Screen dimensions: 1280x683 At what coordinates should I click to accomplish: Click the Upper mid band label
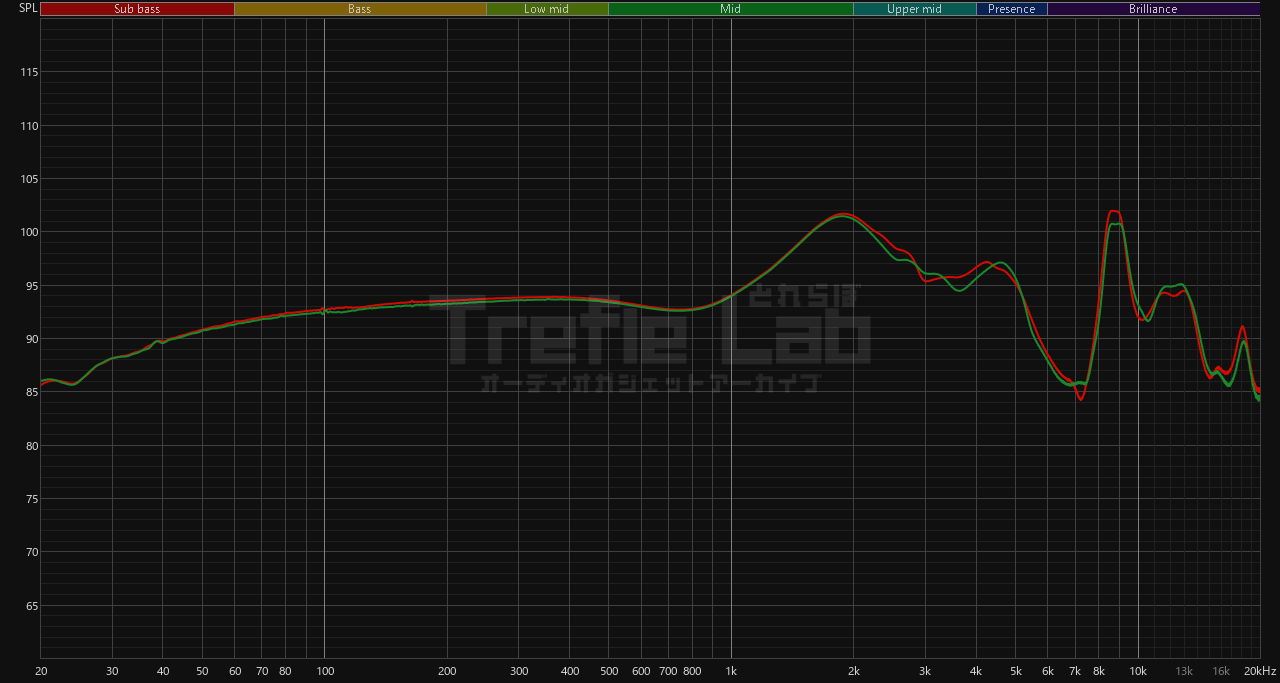click(914, 9)
